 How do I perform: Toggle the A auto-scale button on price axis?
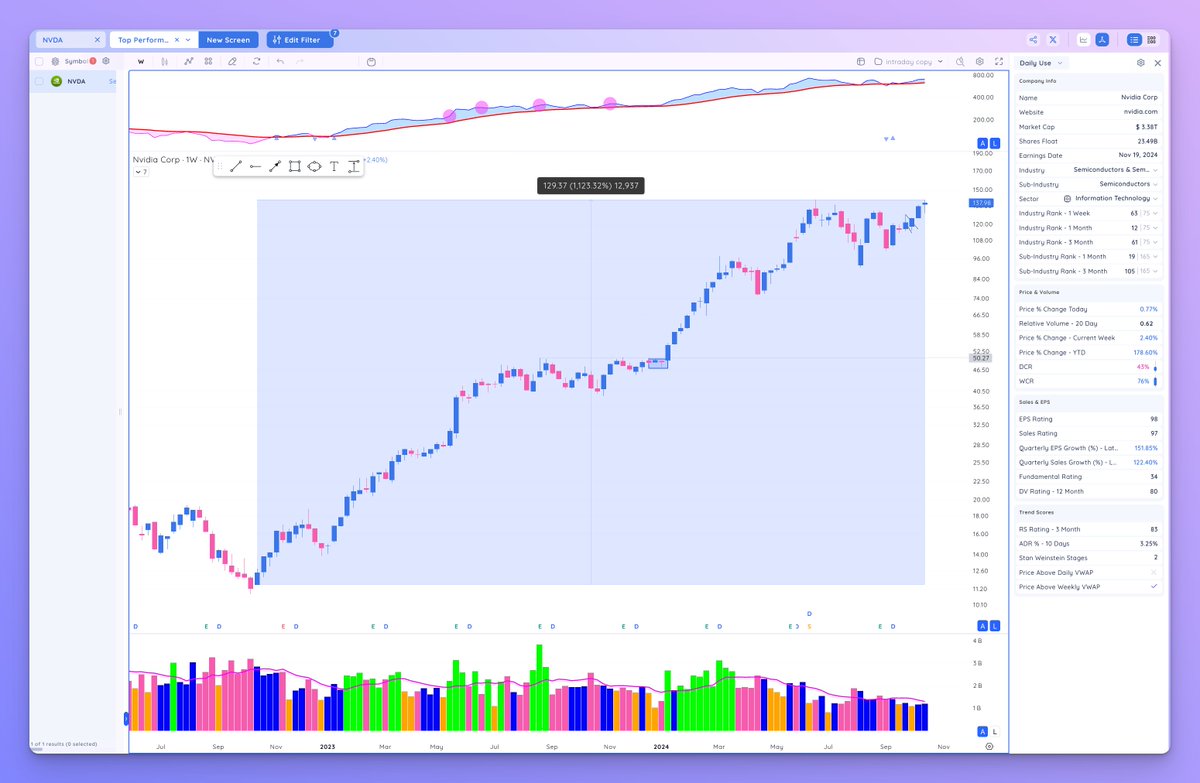click(x=981, y=143)
